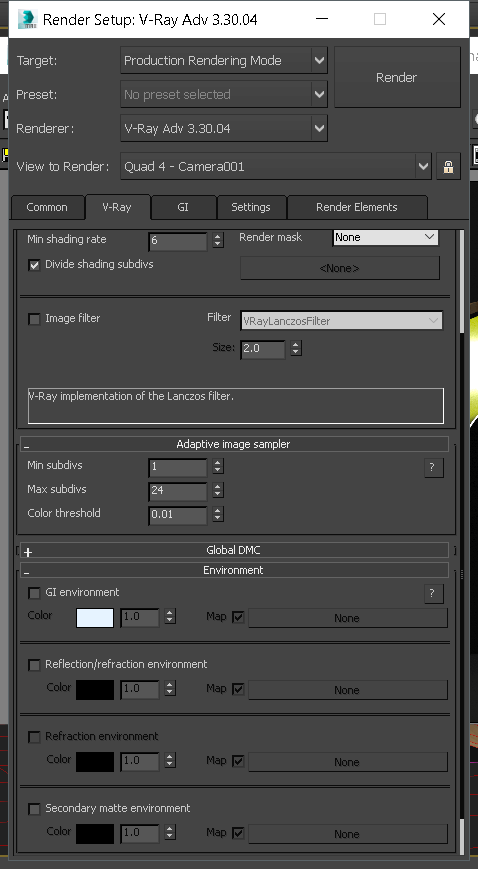The height and width of the screenshot is (869, 478).
Task: Expand the Global DMC rollout
Action: (233, 550)
